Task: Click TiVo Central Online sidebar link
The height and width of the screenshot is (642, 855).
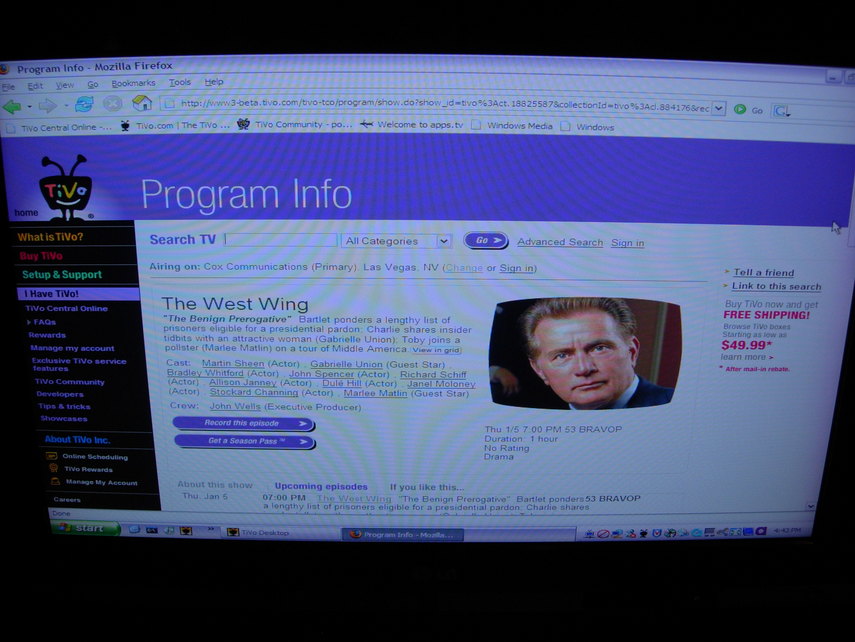Action: (67, 308)
